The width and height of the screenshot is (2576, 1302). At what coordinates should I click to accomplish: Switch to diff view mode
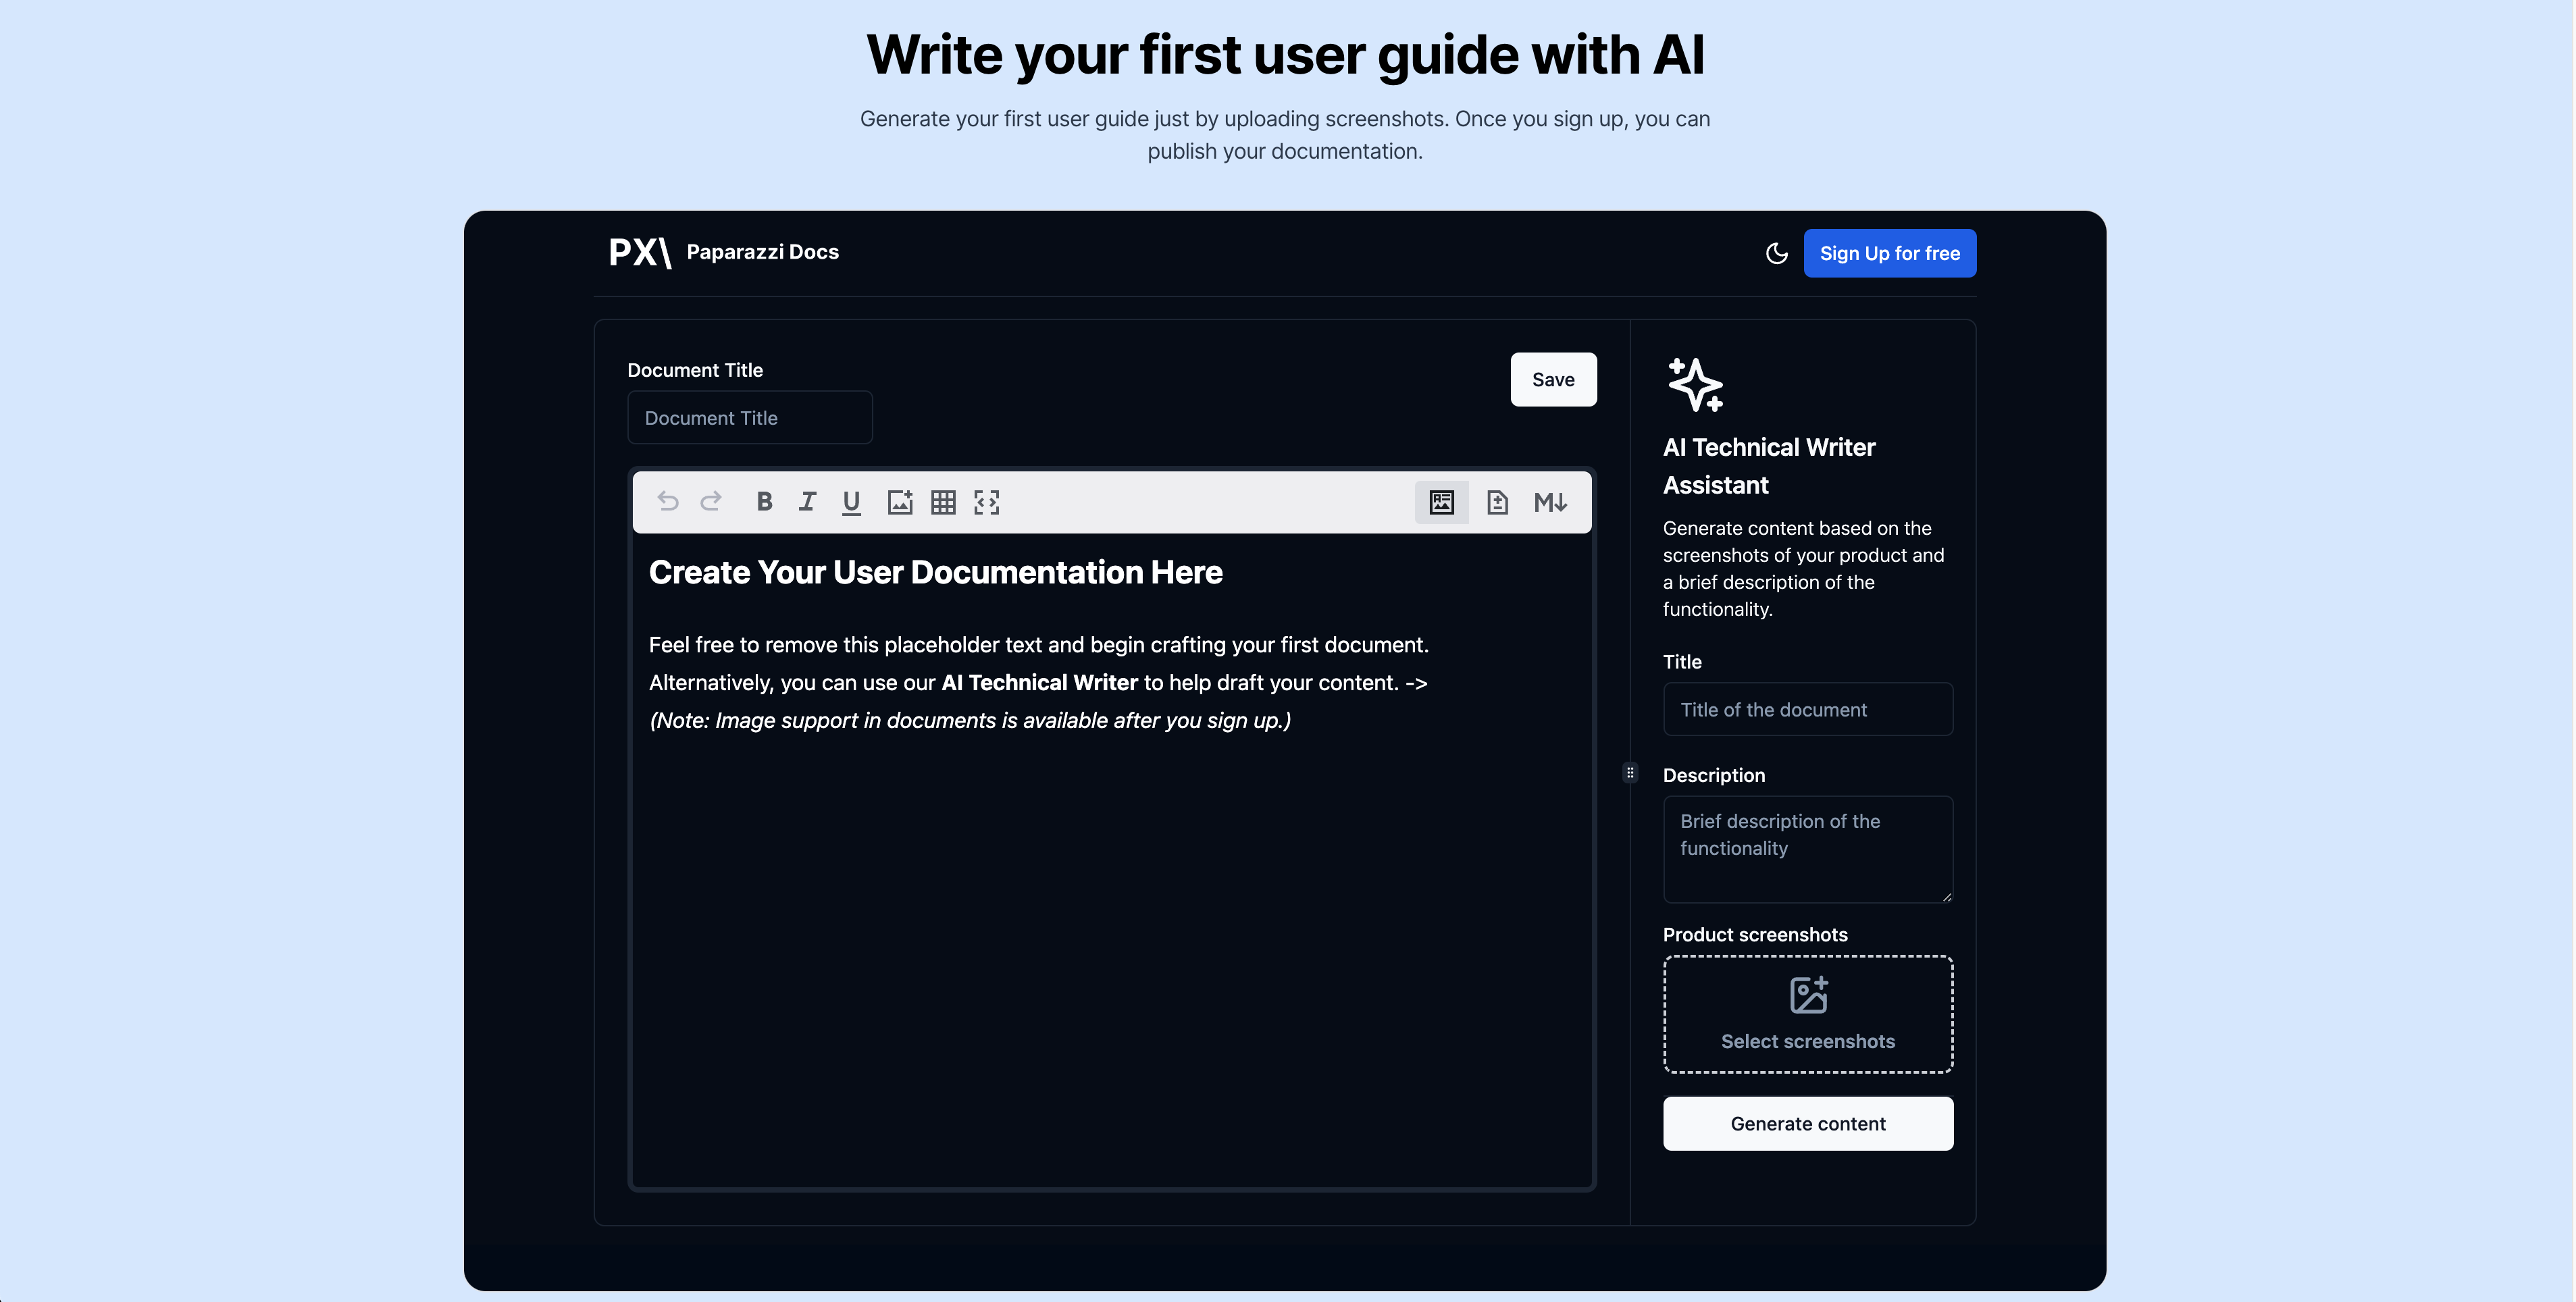[x=1497, y=502]
